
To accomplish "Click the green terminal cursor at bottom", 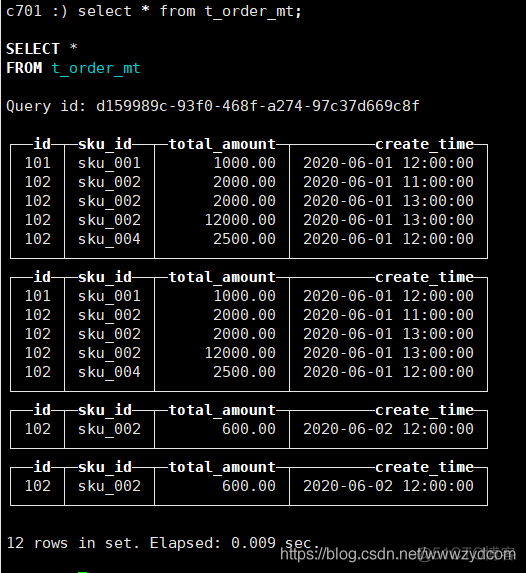I will [83, 572].
